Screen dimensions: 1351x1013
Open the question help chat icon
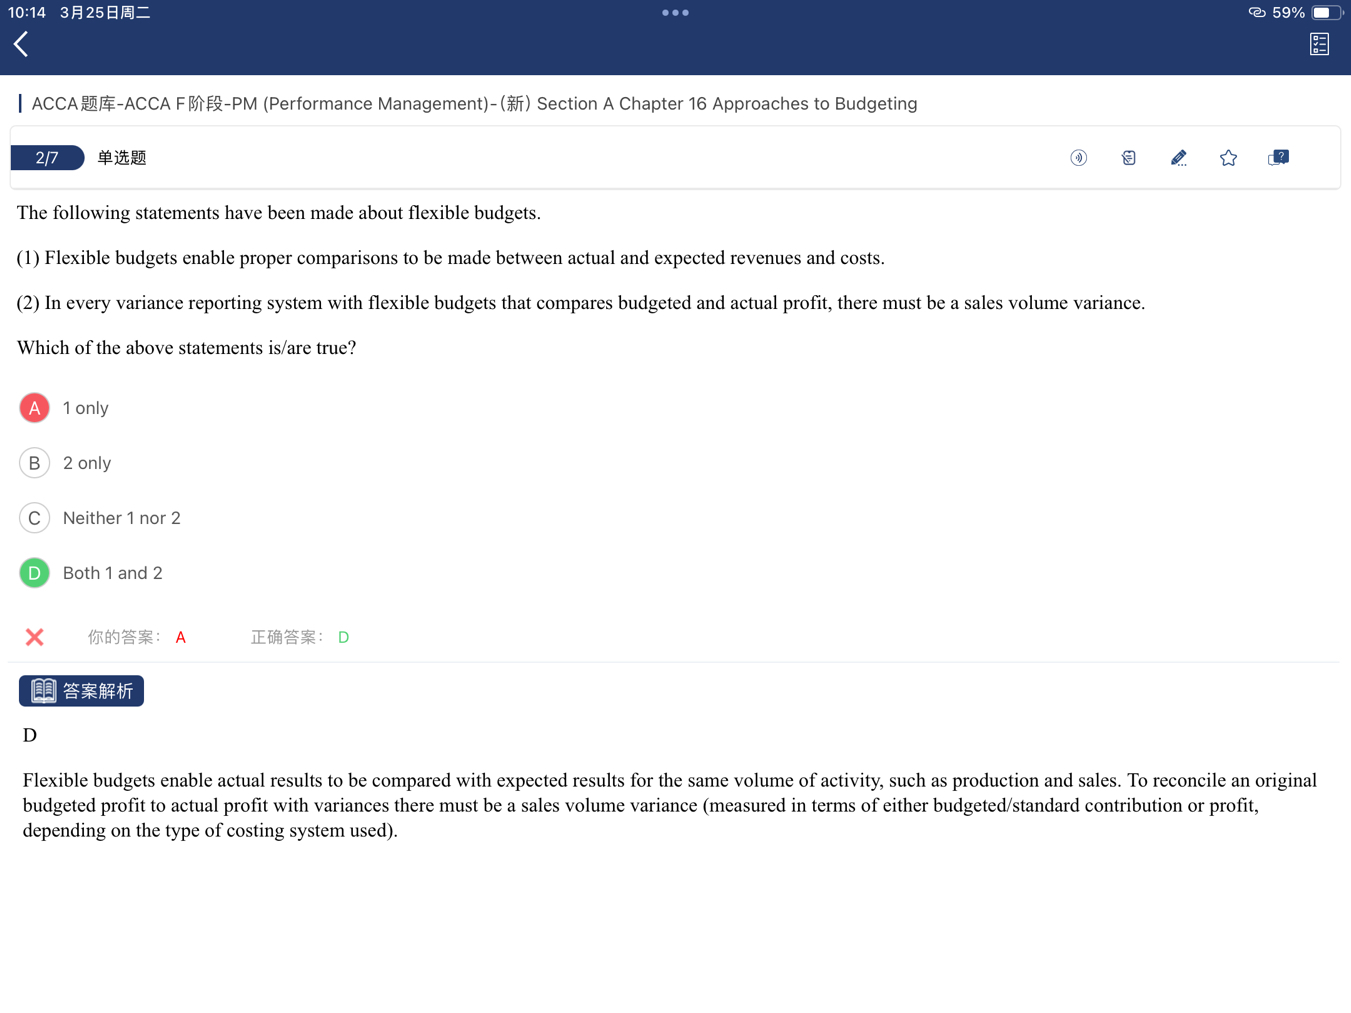point(1278,158)
